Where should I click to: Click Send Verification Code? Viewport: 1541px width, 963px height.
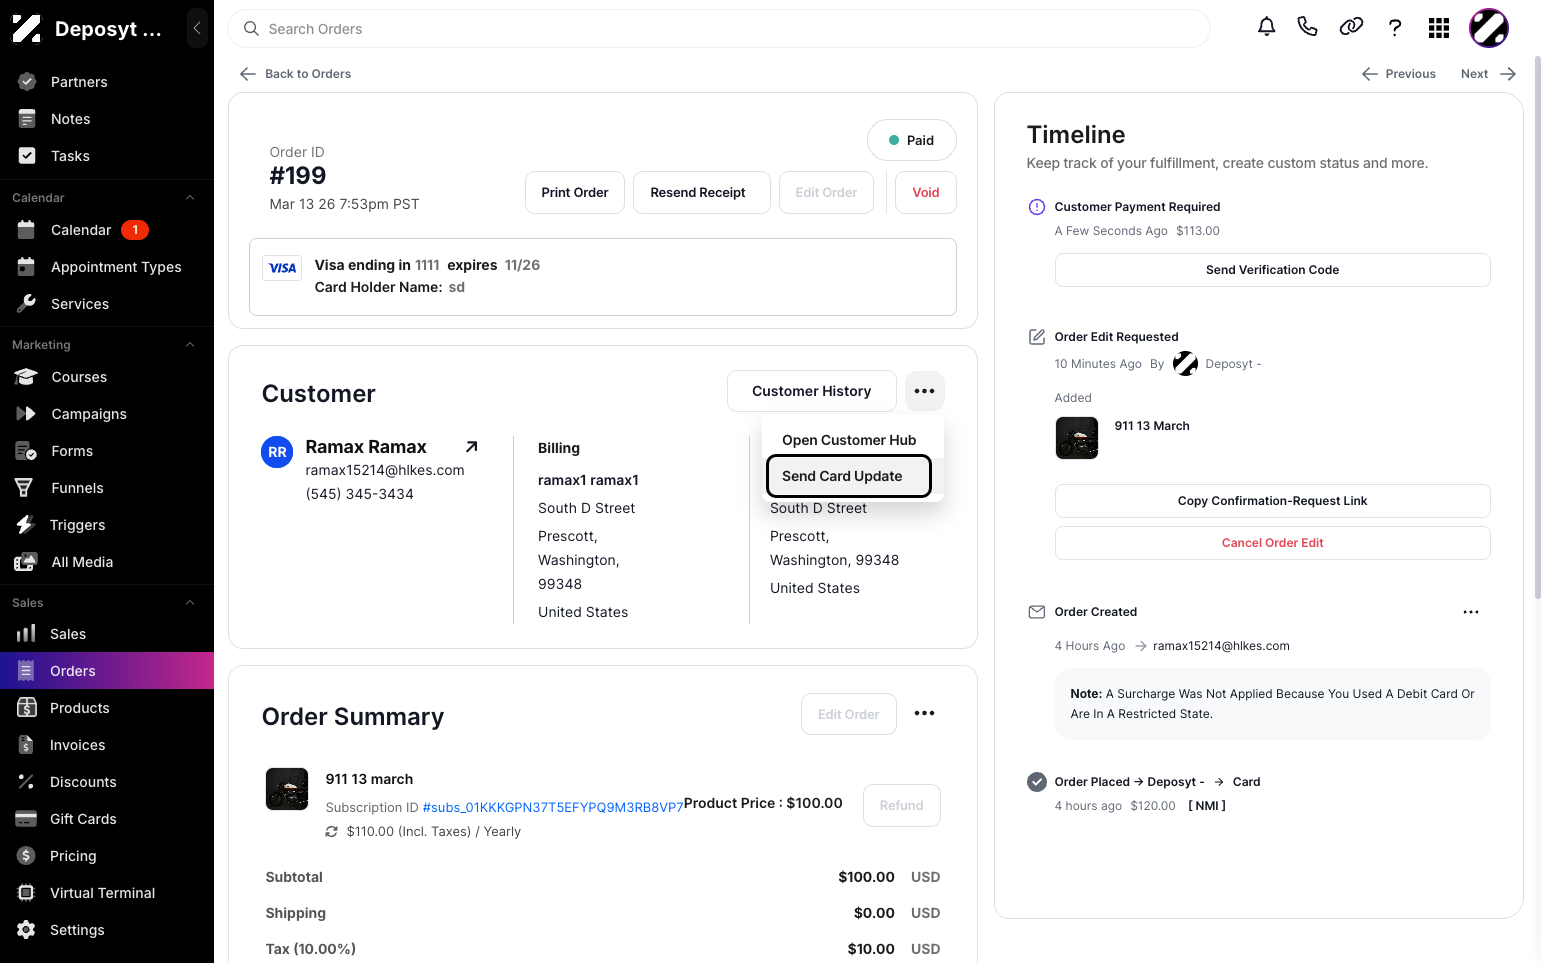click(x=1272, y=270)
